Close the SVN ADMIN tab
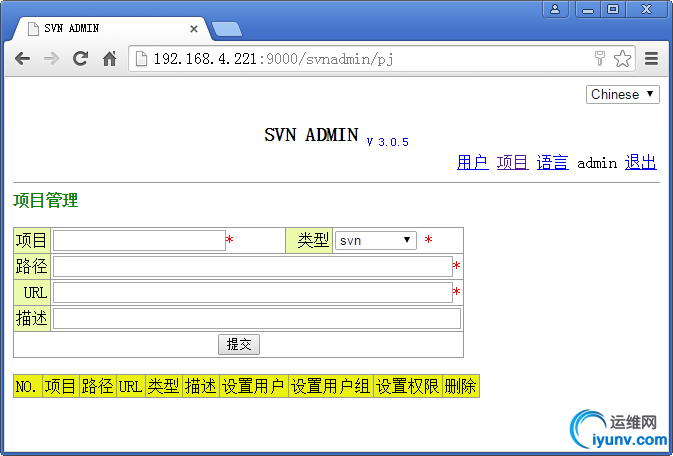This screenshot has height=456, width=673. [194, 29]
